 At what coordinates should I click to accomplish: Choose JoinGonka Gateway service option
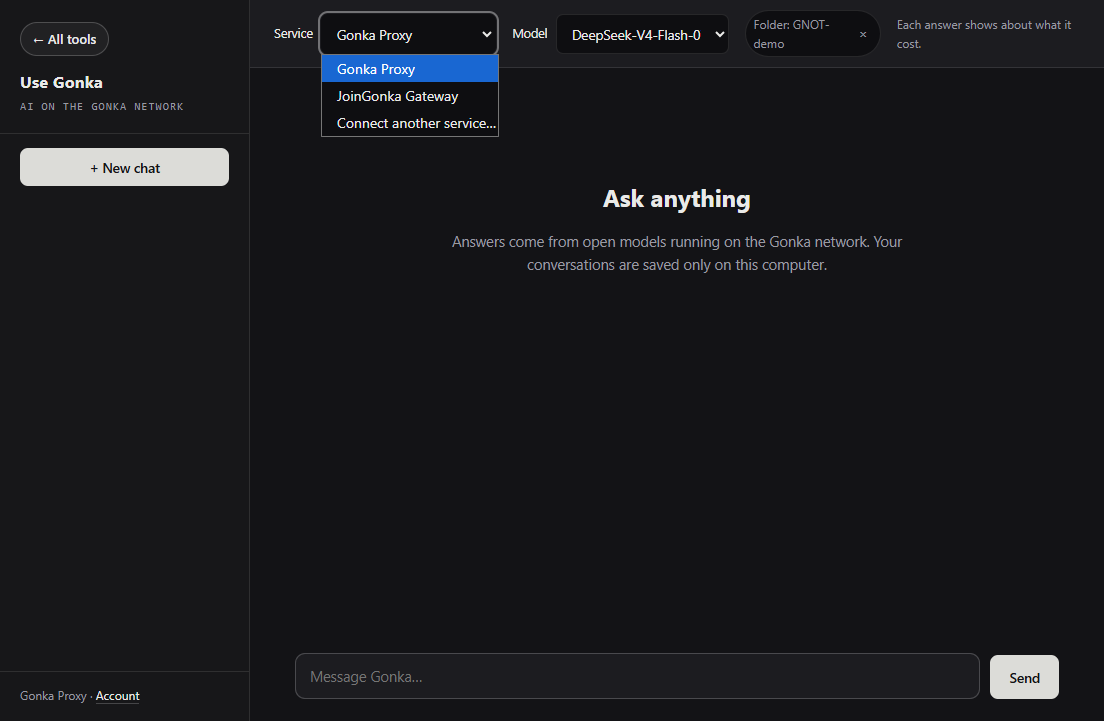point(410,96)
